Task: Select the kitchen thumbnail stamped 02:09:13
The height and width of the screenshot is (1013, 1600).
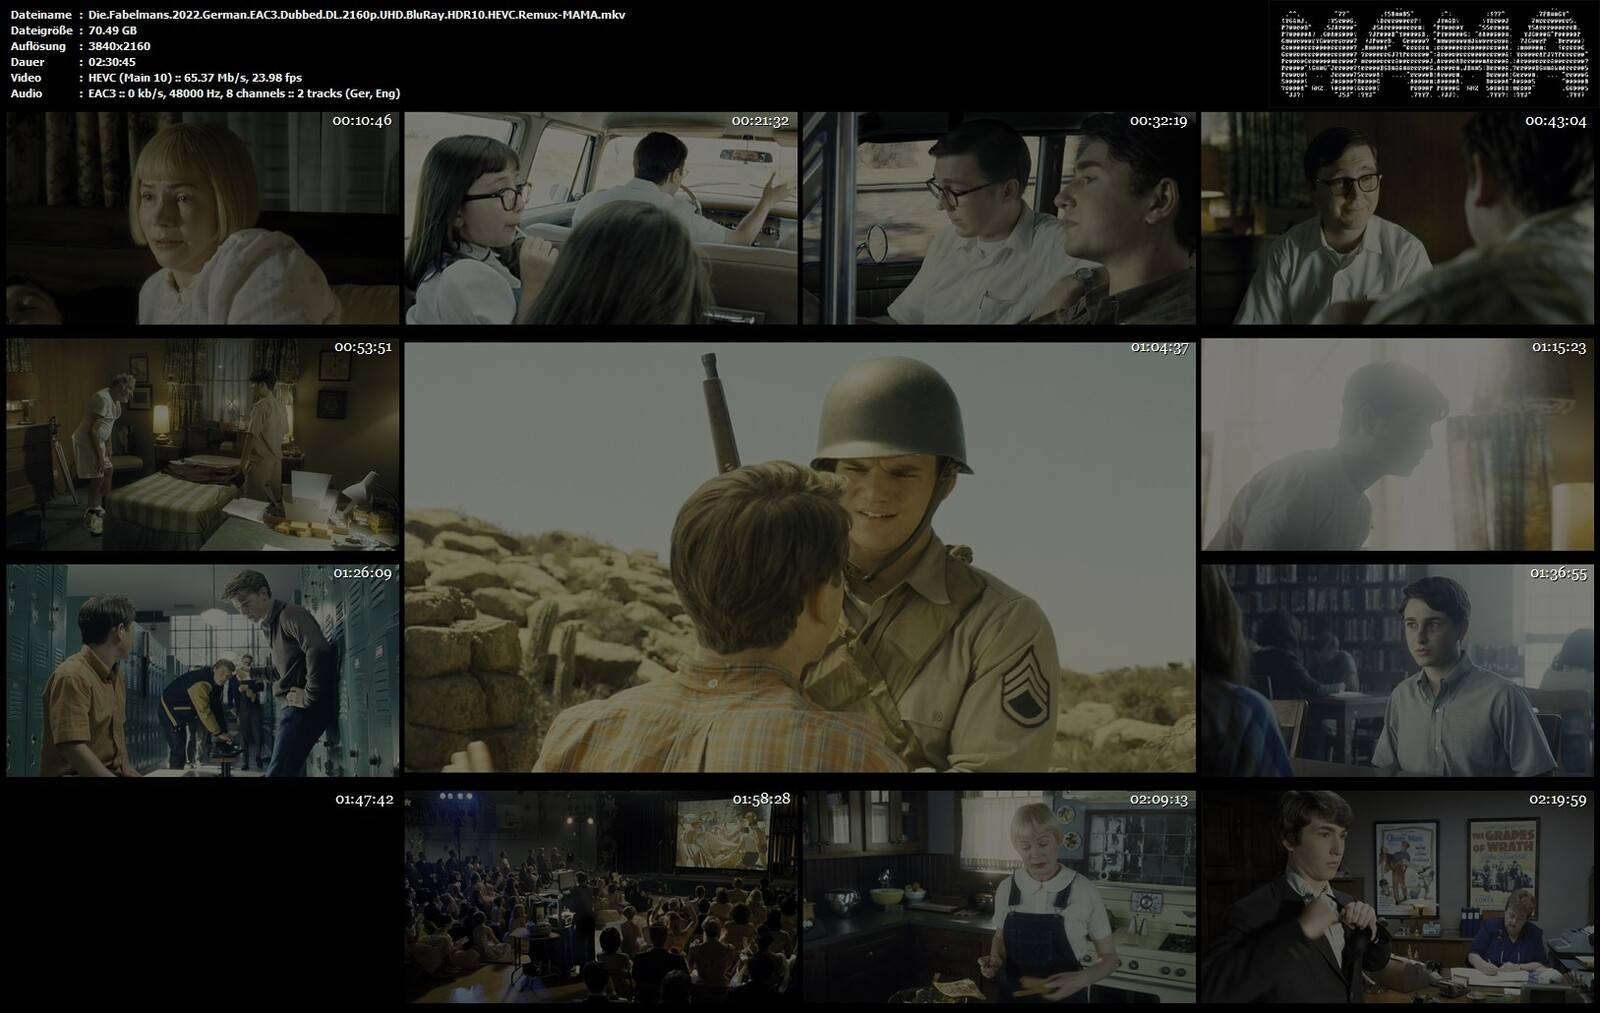Action: (999, 897)
